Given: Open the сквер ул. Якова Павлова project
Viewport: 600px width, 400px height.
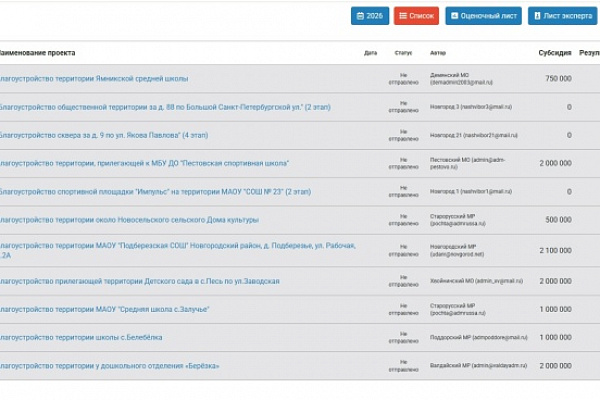Looking at the screenshot, I should [104, 134].
